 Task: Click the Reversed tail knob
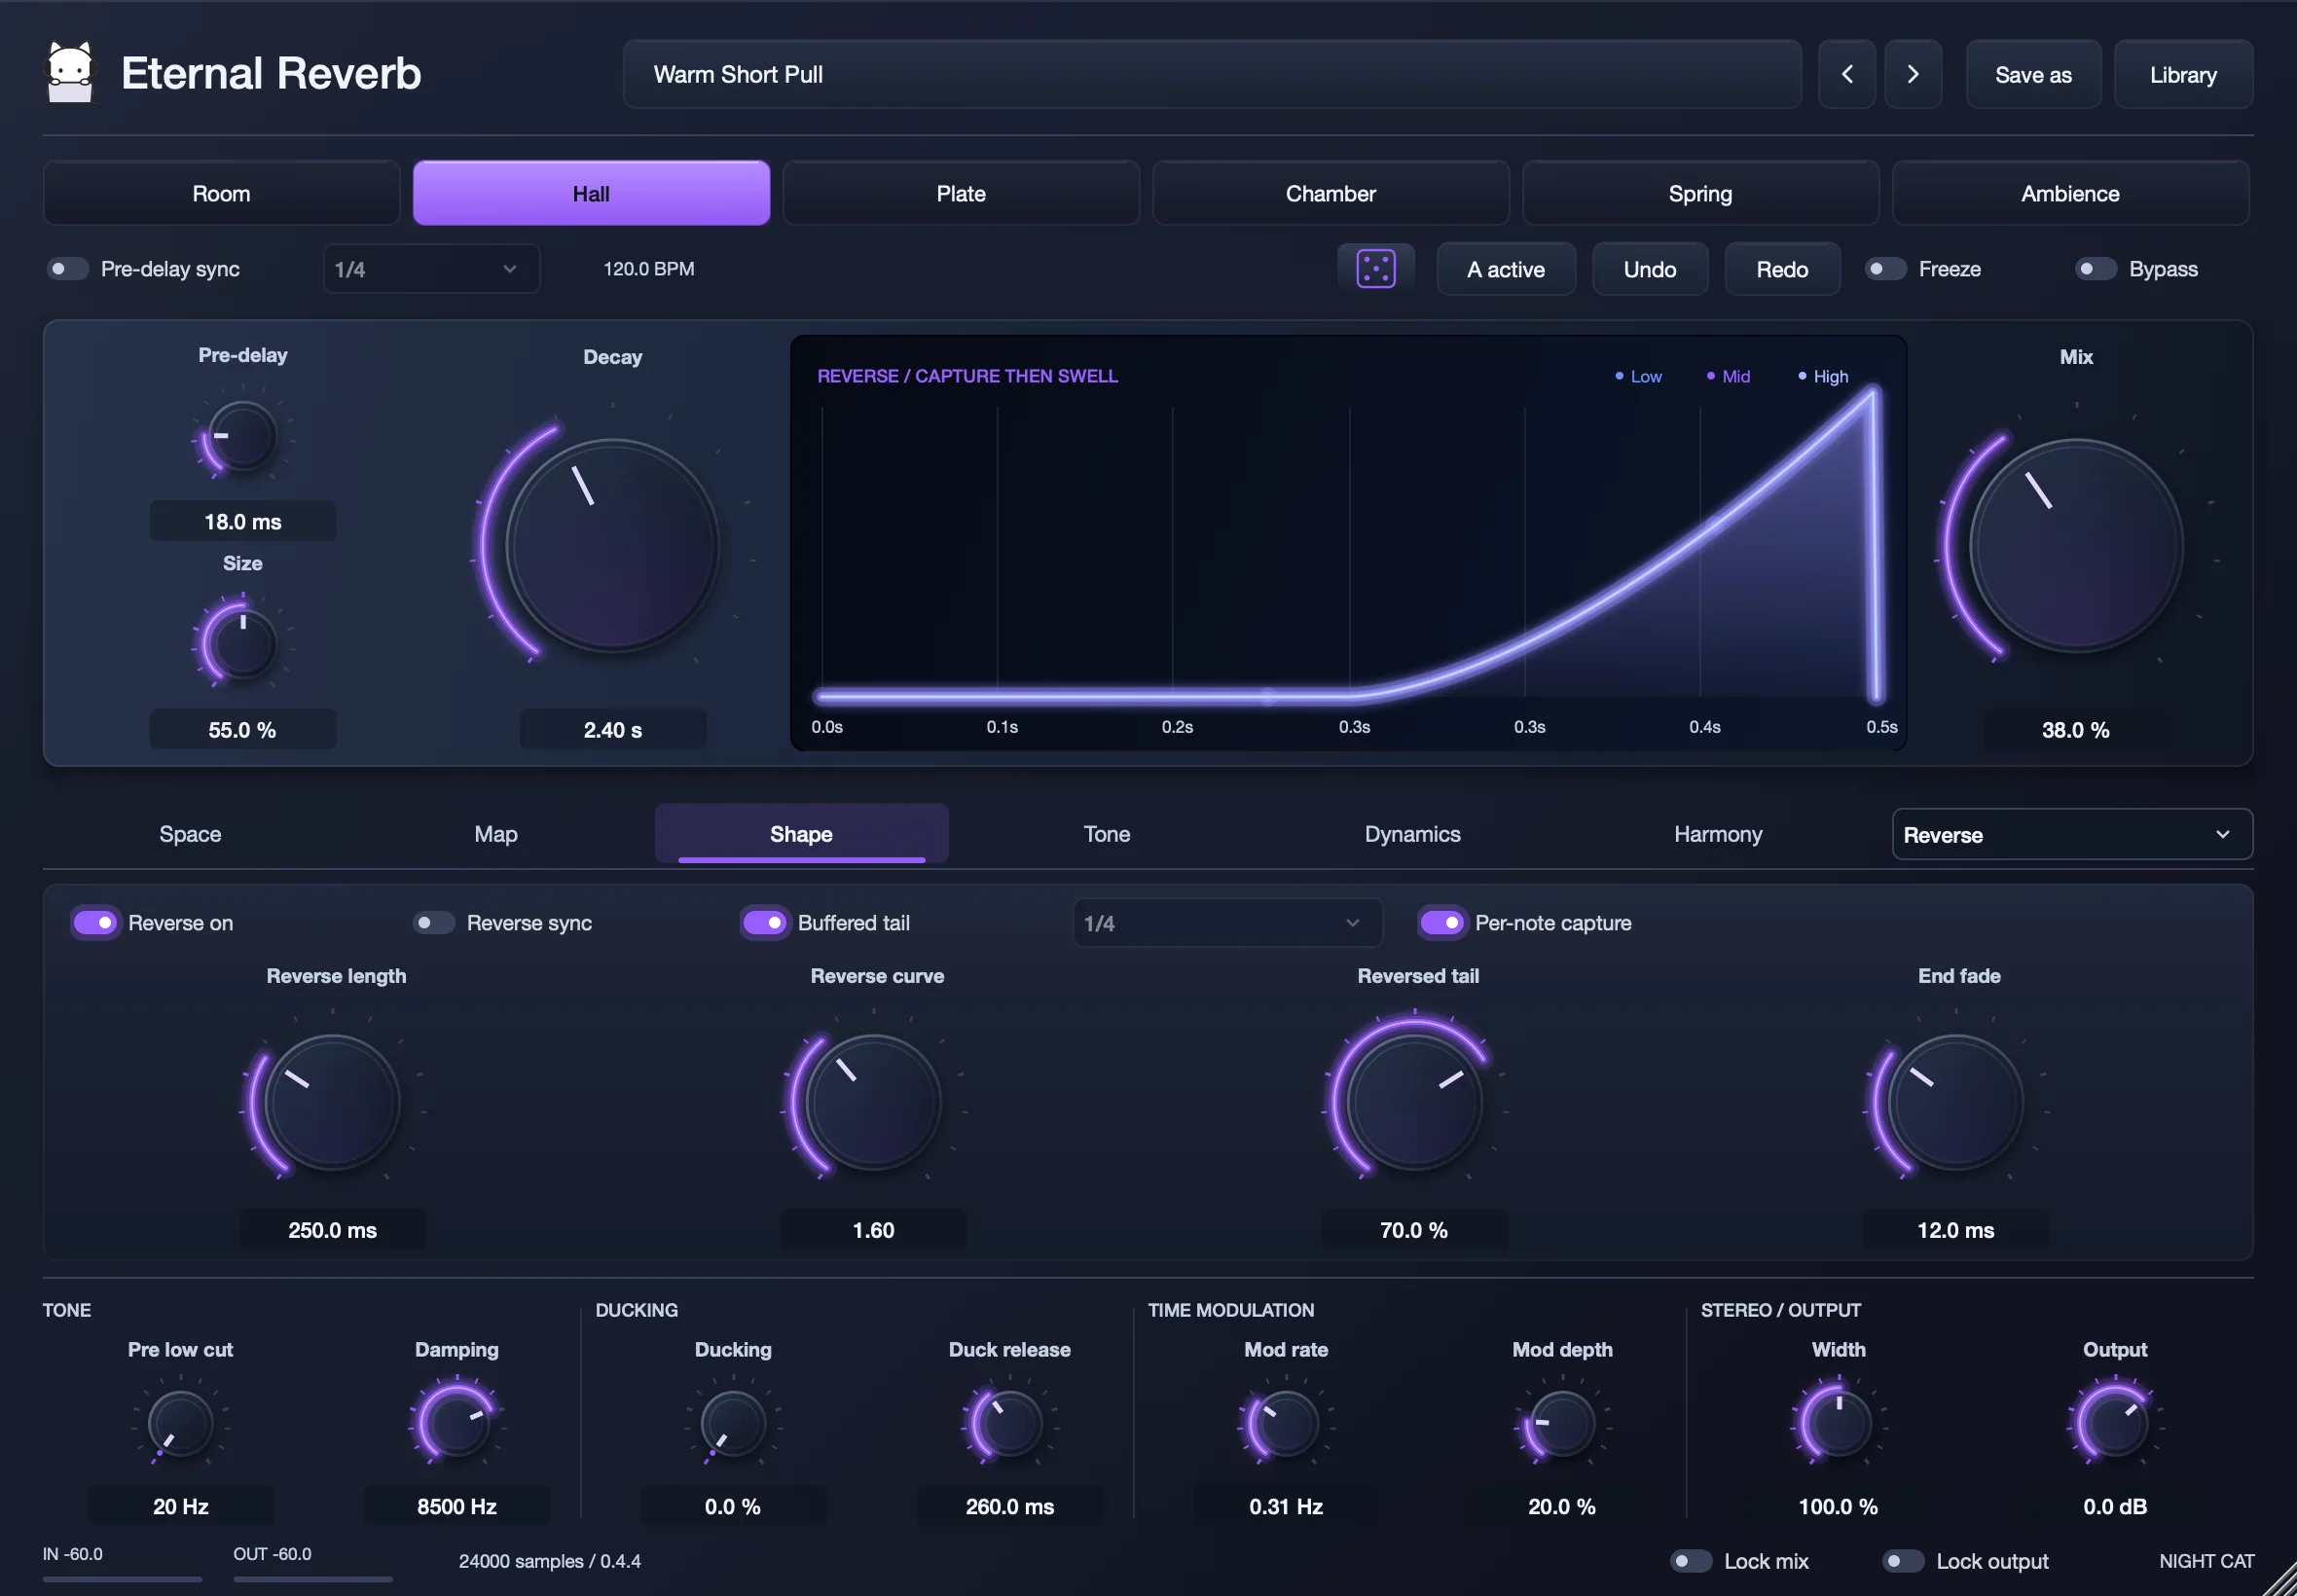coord(1414,1102)
